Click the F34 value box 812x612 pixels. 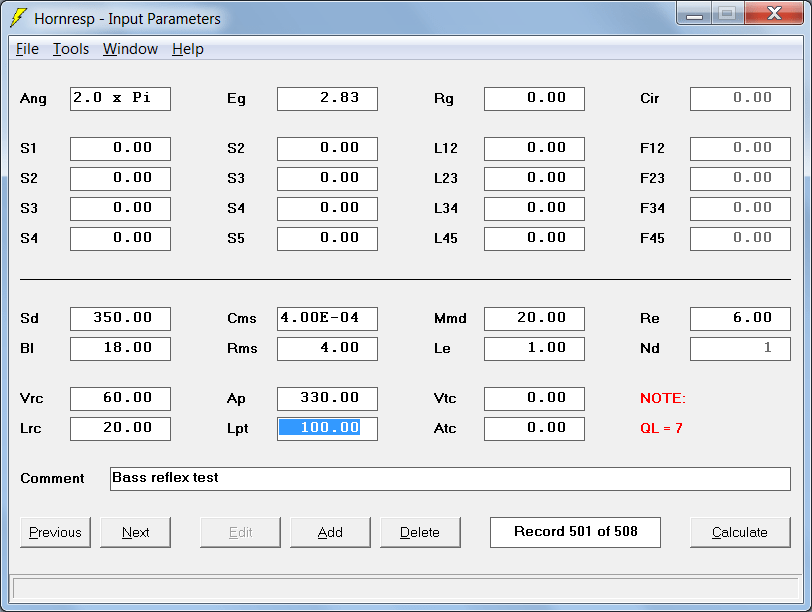741,209
